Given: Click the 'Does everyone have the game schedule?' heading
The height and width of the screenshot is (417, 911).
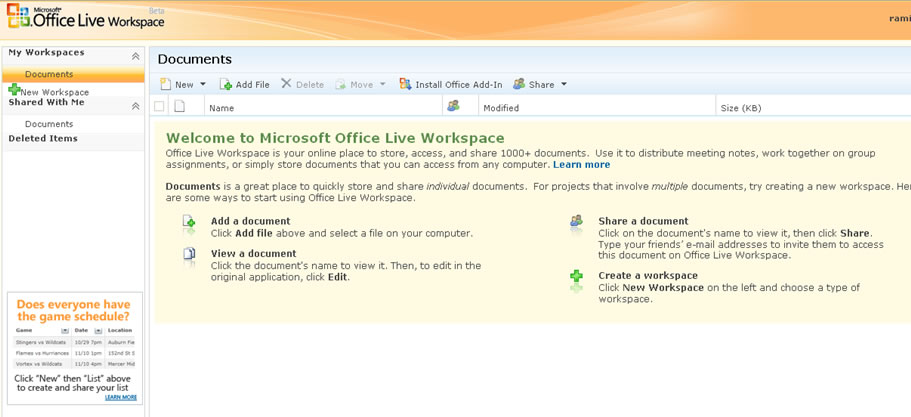Looking at the screenshot, I should point(74,311).
